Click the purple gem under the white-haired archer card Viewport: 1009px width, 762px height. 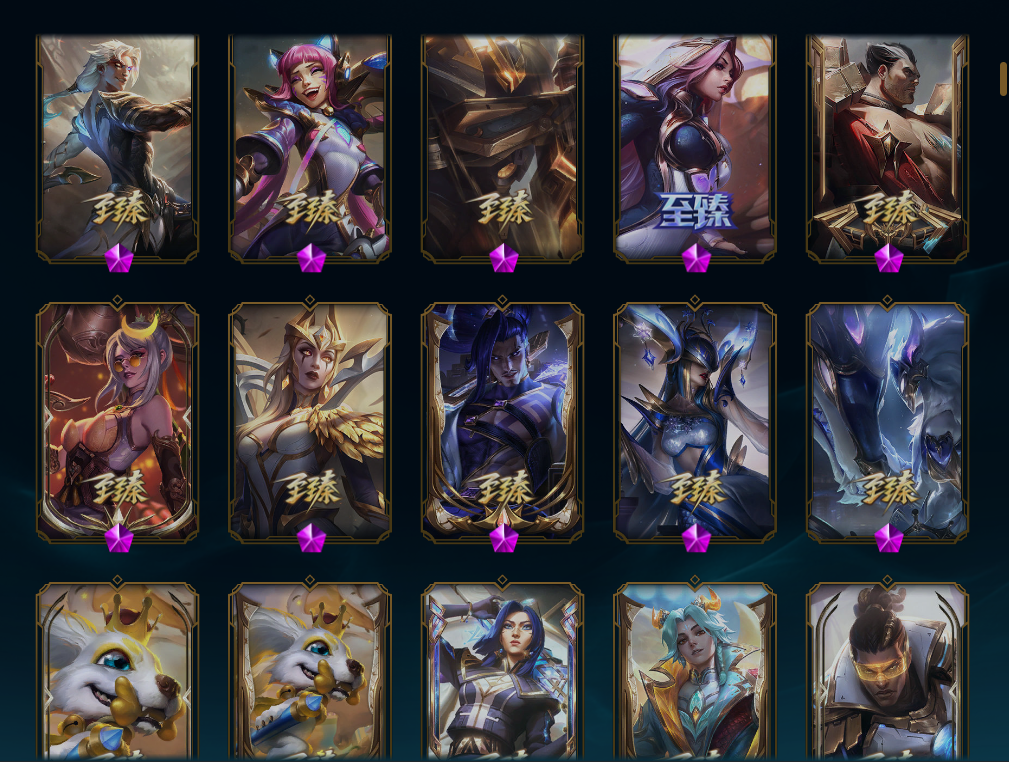[x=119, y=259]
